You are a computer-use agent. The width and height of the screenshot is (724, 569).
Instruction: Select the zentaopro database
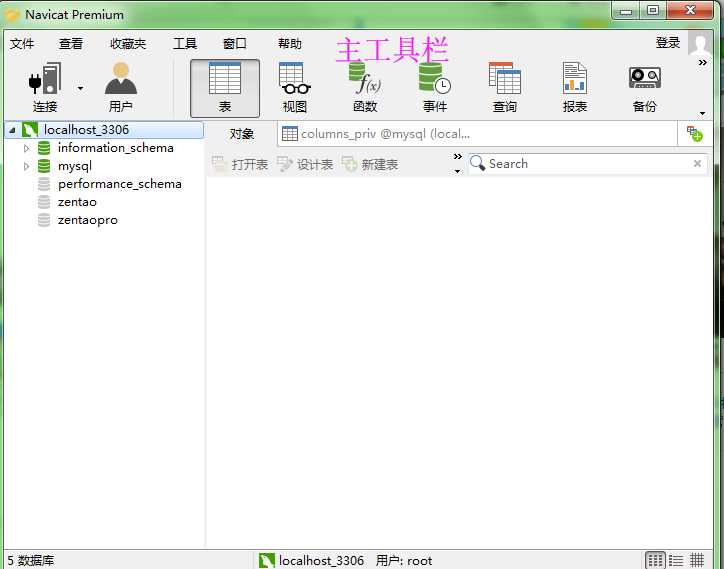pos(88,220)
